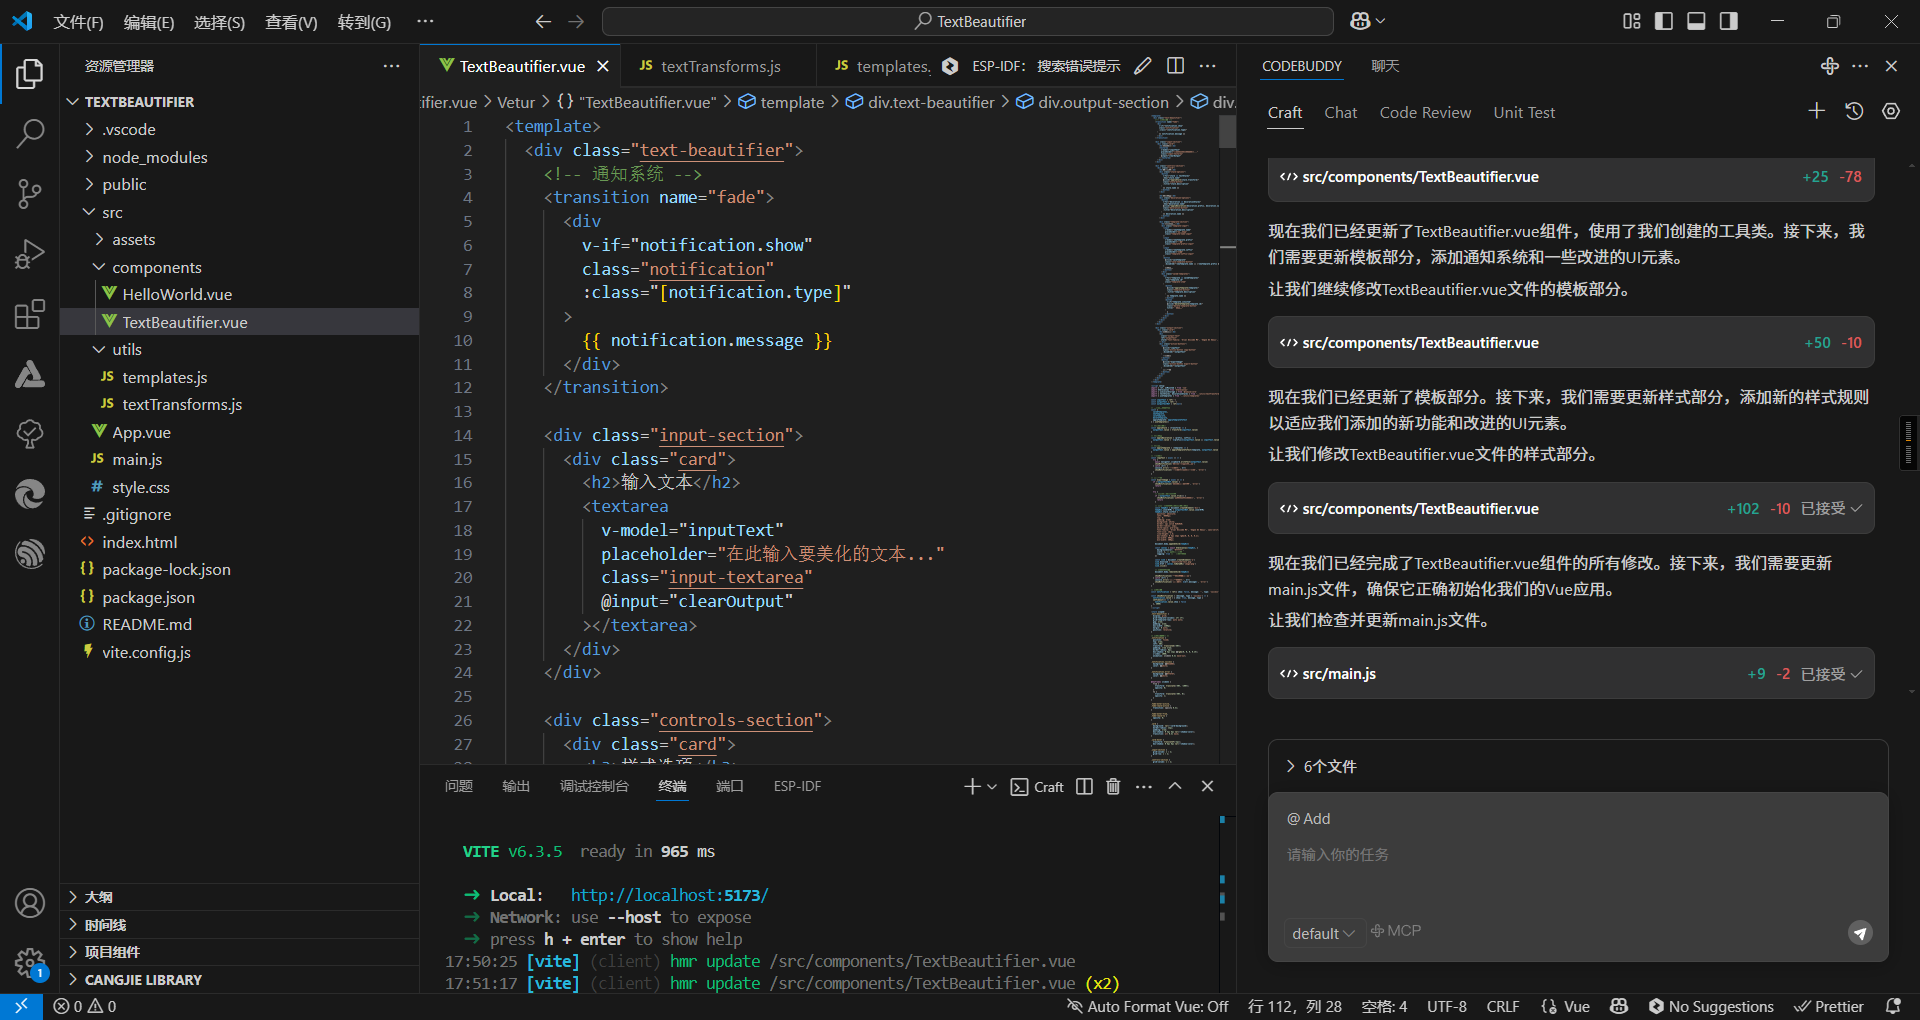This screenshot has height=1020, width=1920.
Task: Send the task with the arrow button
Action: pyautogui.click(x=1860, y=933)
